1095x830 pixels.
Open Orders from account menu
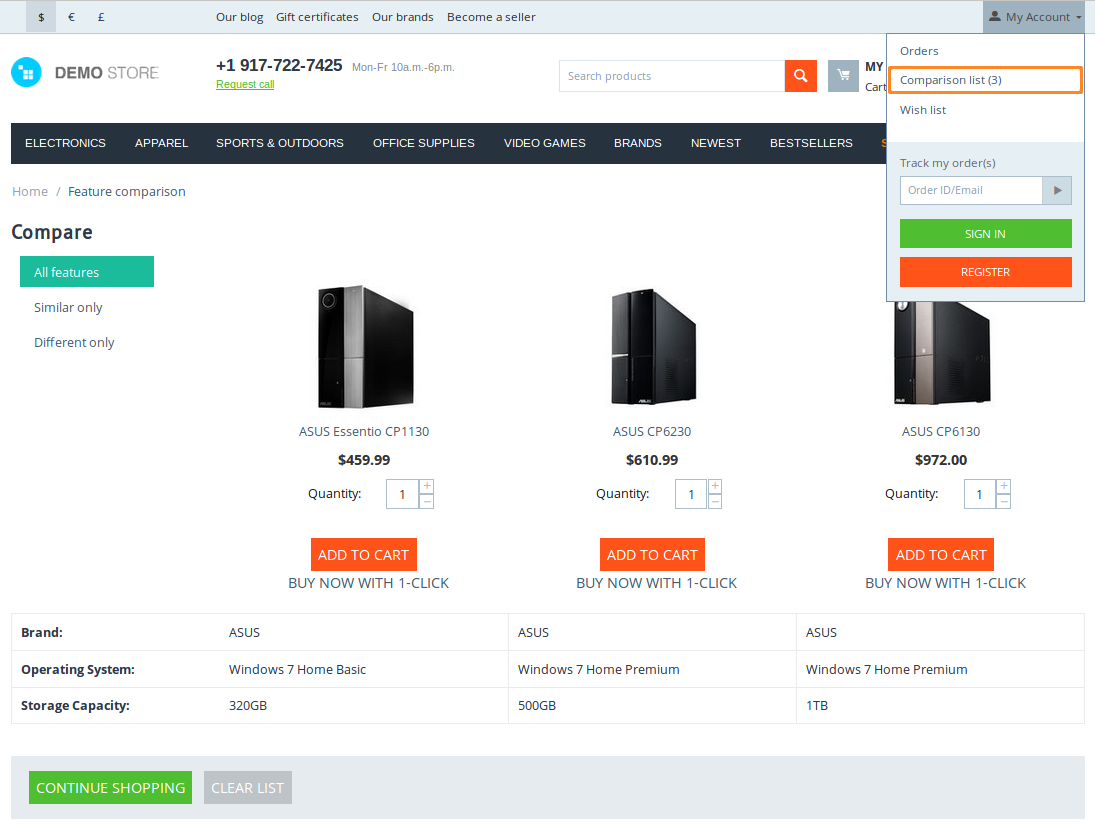(x=919, y=51)
